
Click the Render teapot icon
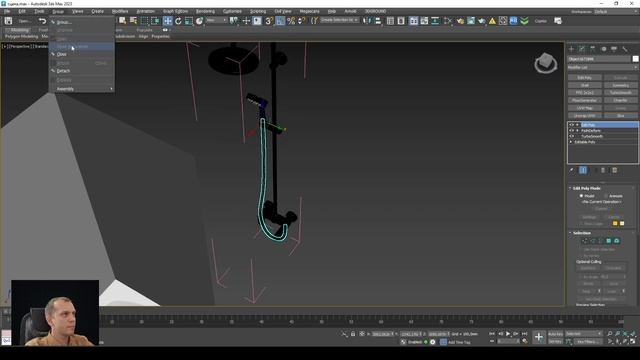(482, 21)
